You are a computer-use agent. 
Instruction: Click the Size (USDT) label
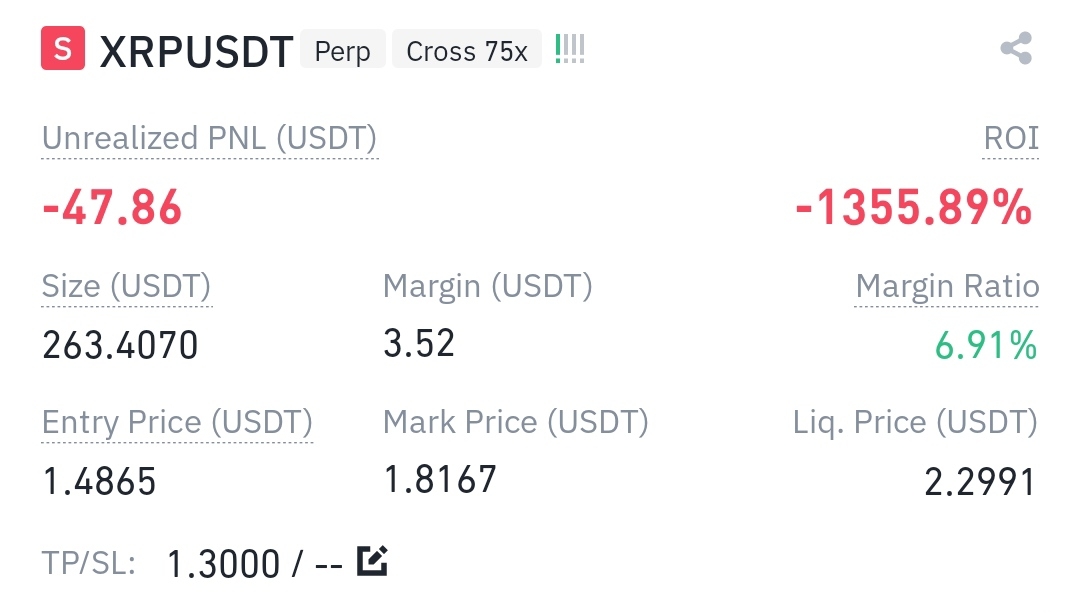(127, 286)
